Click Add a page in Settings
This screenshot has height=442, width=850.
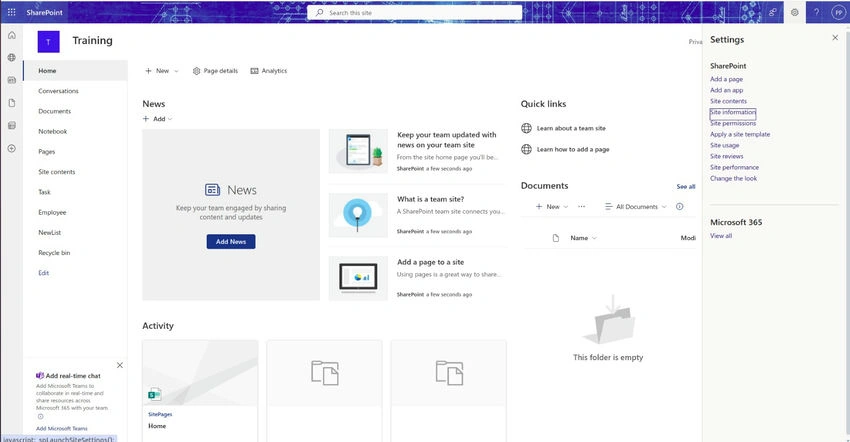[x=726, y=79]
